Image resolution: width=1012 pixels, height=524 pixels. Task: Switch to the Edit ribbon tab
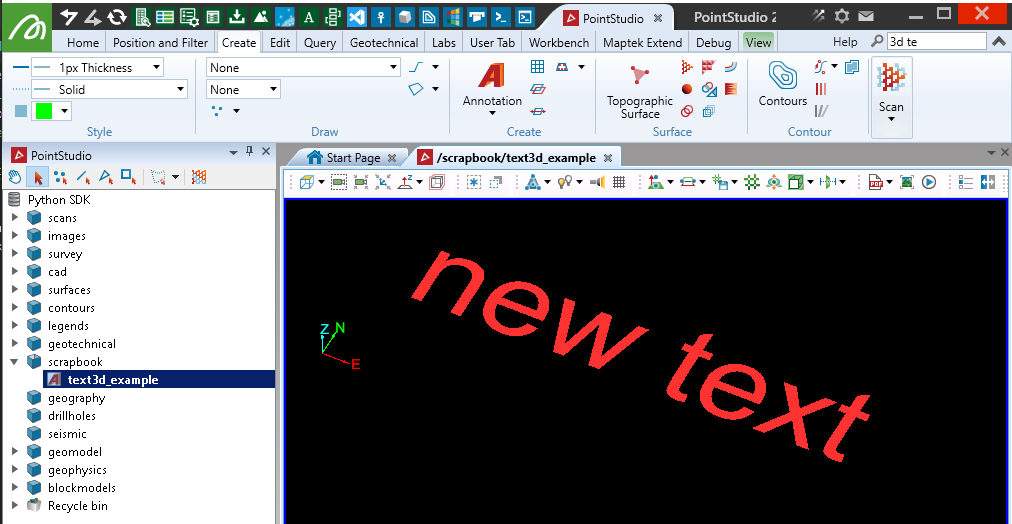point(280,43)
